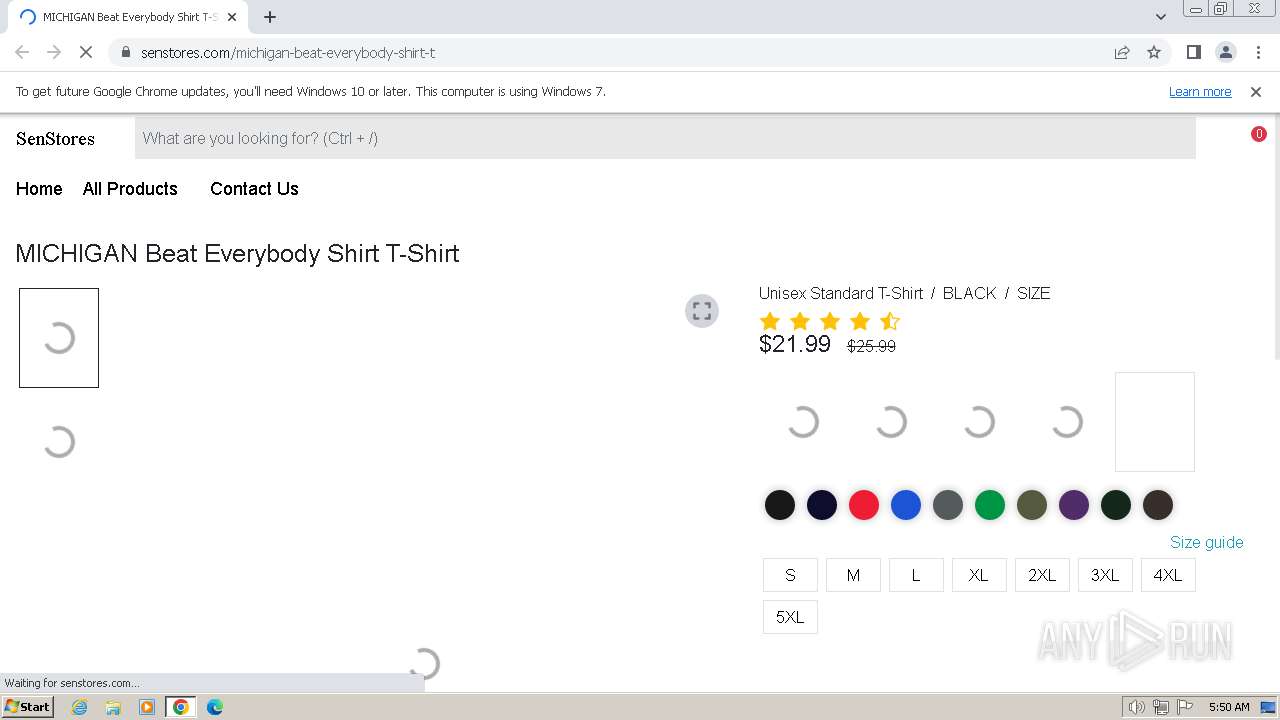Screen dimensions: 1280x720
Task: Click the Learn more link
Action: pyautogui.click(x=1200, y=91)
